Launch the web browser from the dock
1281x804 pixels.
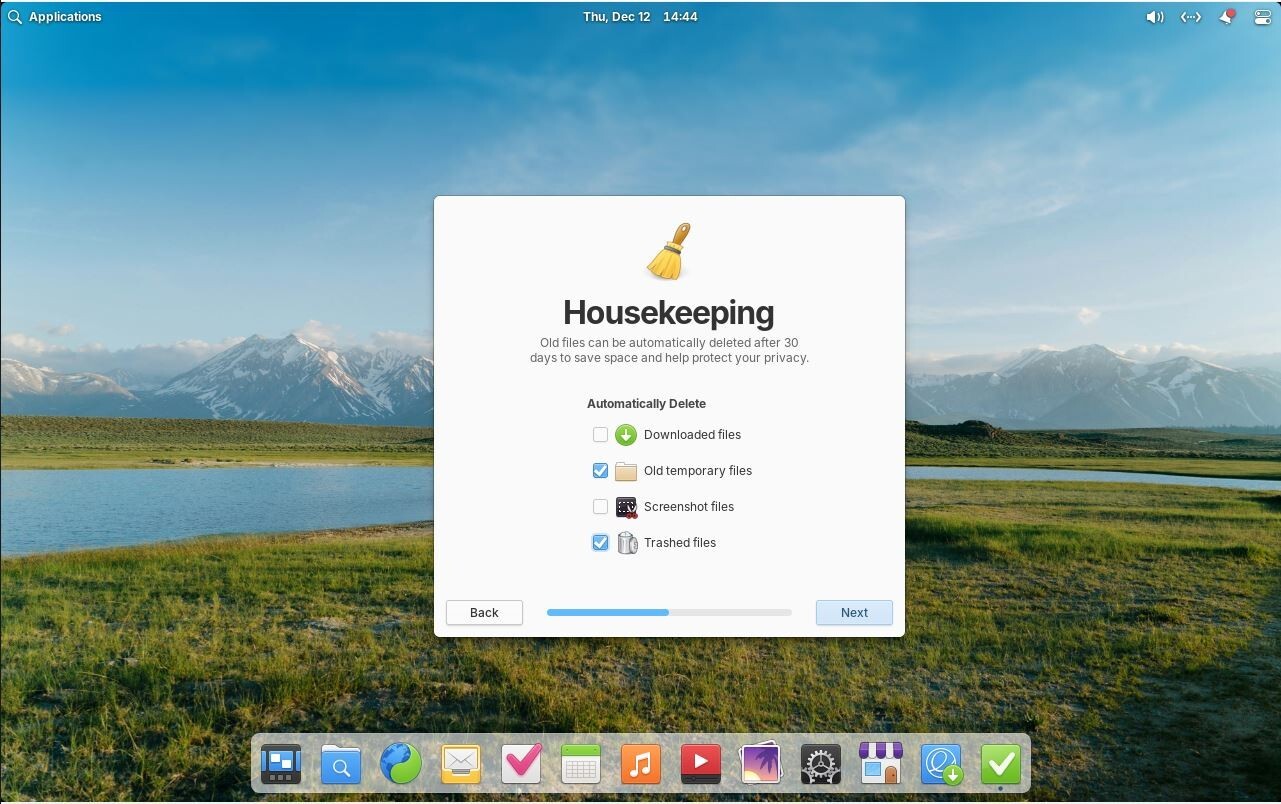coord(401,765)
